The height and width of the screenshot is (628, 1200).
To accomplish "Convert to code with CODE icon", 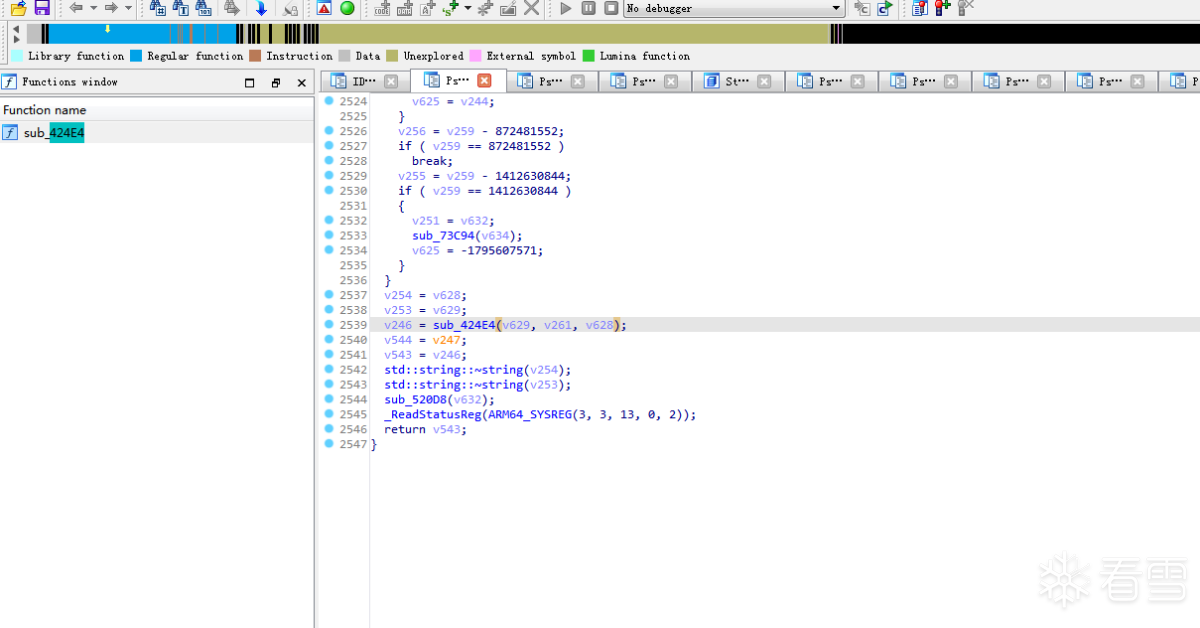I will (382, 8).
